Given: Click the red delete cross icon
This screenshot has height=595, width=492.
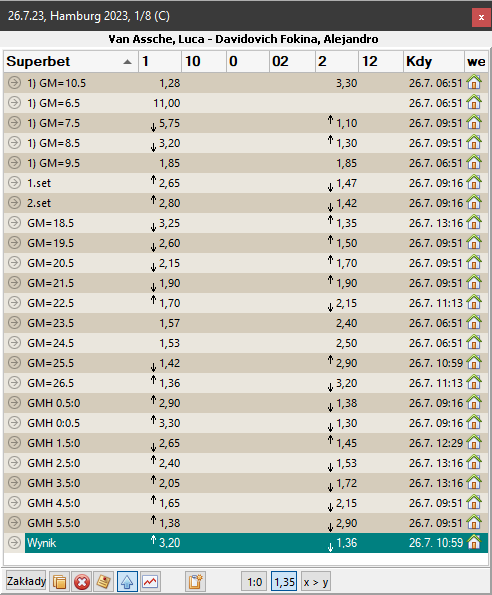Looking at the screenshot, I should click(x=82, y=581).
